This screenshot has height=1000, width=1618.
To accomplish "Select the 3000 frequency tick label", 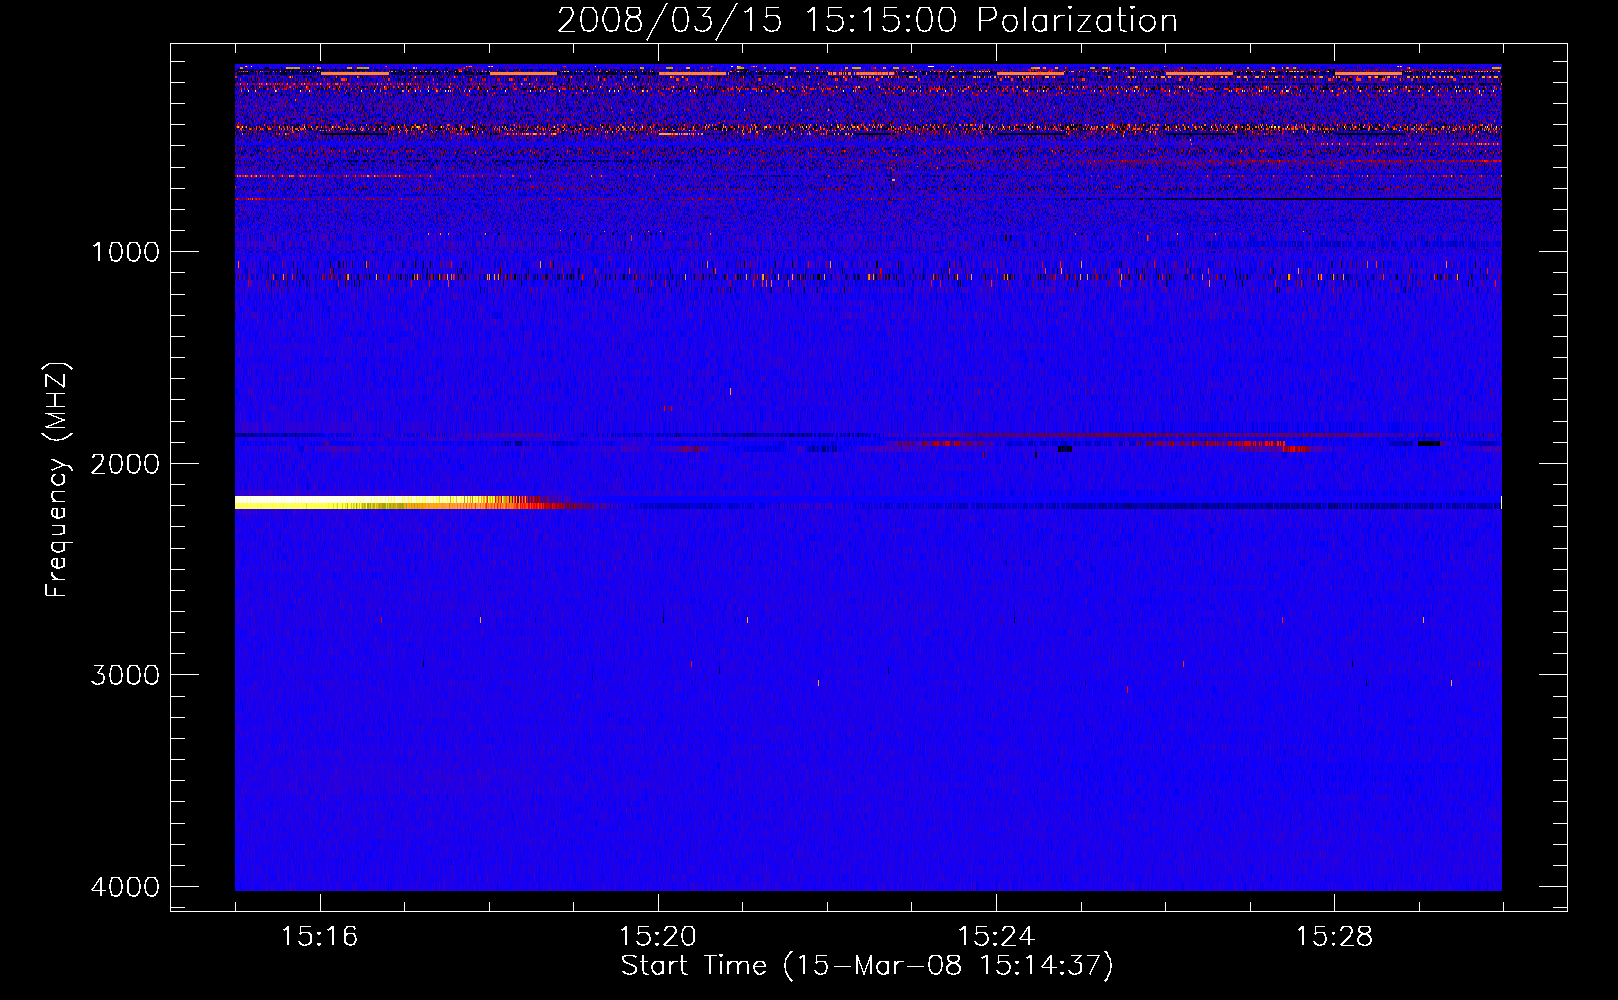I will [x=125, y=675].
